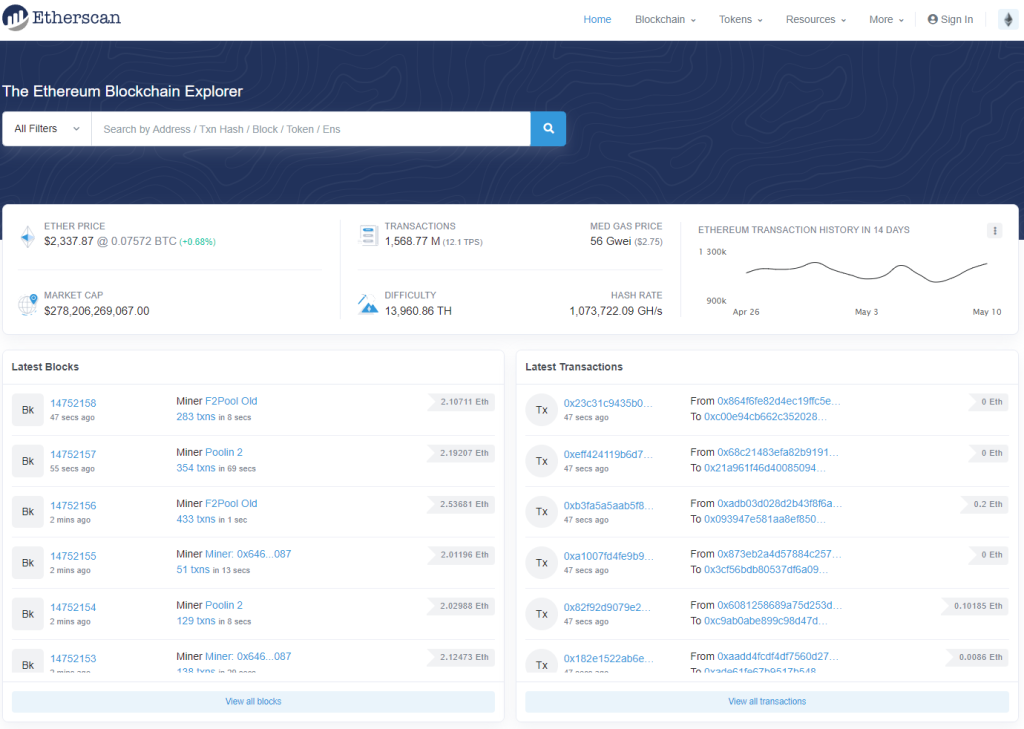The image size is (1024, 729).
Task: Click the Etherscan logo
Action: click(x=61, y=18)
